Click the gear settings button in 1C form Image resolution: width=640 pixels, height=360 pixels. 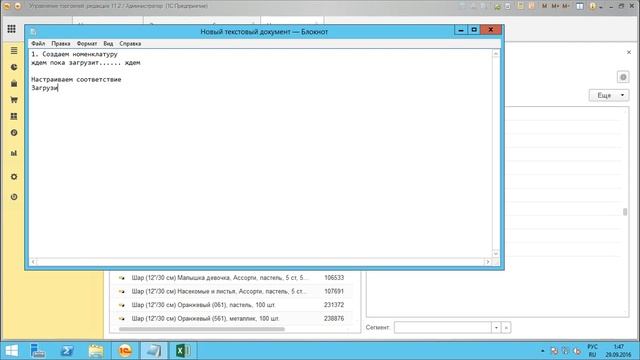(x=623, y=77)
